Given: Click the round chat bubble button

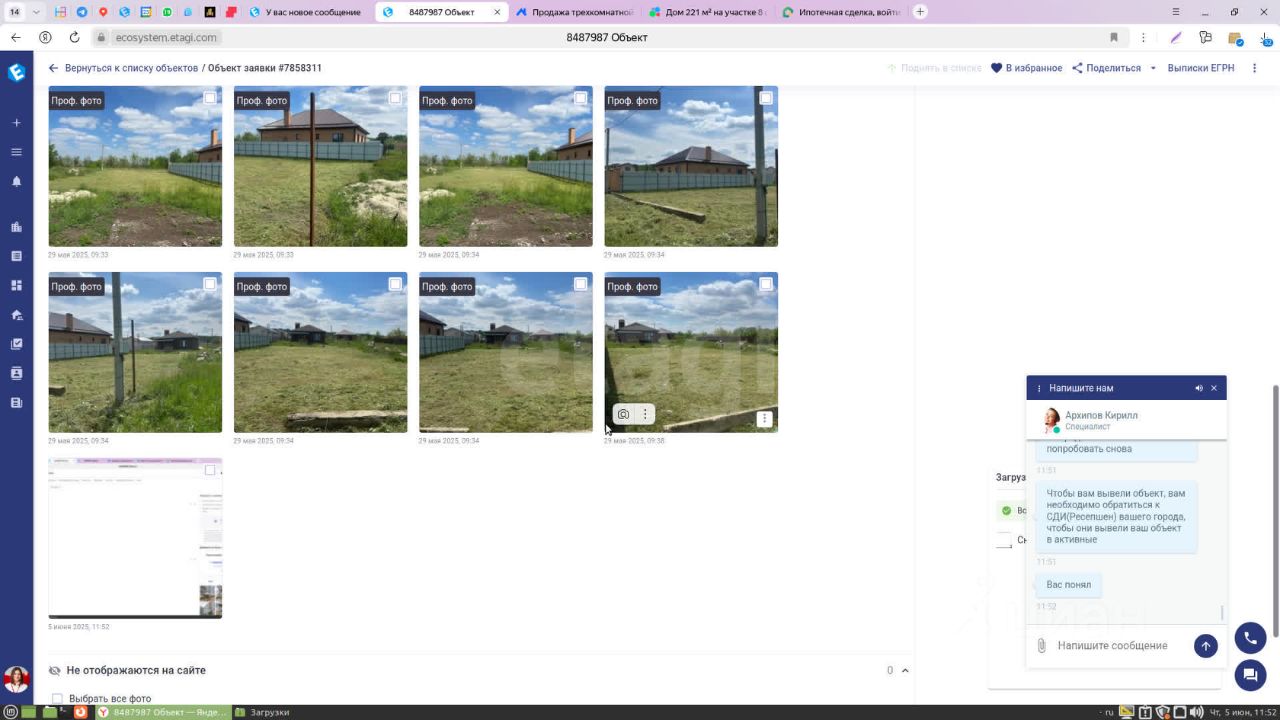Looking at the screenshot, I should pyautogui.click(x=1251, y=676).
